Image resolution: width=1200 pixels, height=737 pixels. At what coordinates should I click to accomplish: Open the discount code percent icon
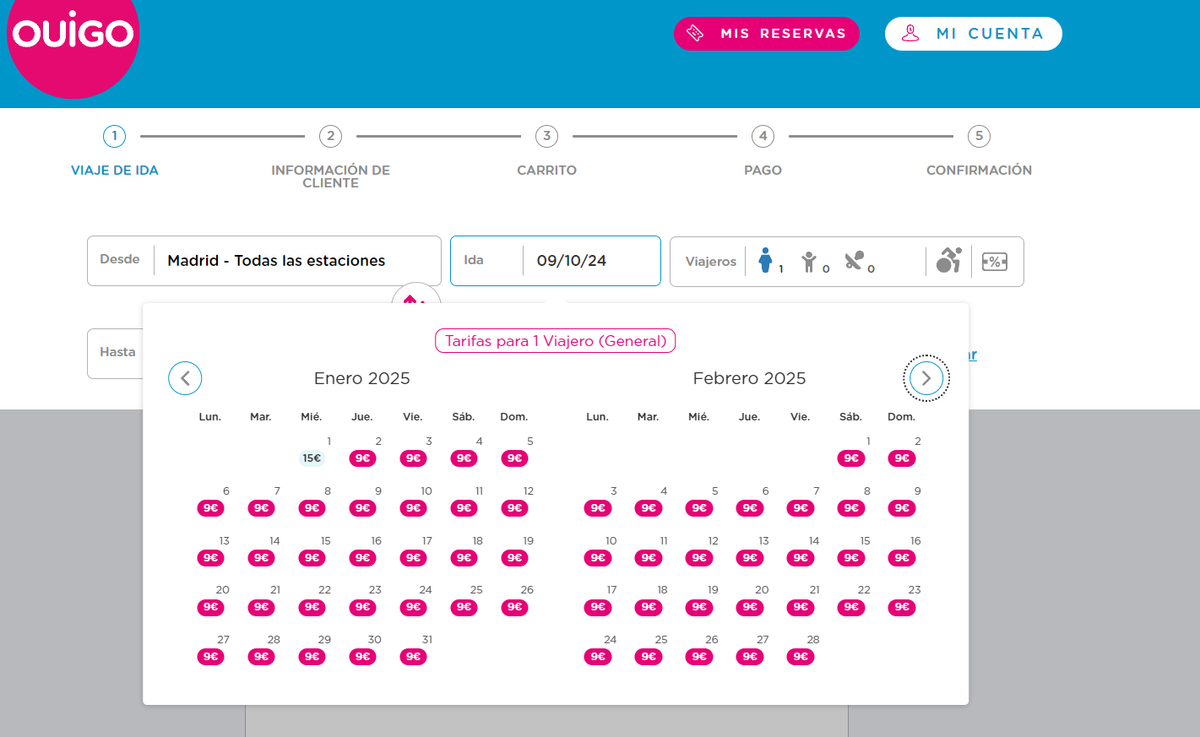(x=994, y=261)
